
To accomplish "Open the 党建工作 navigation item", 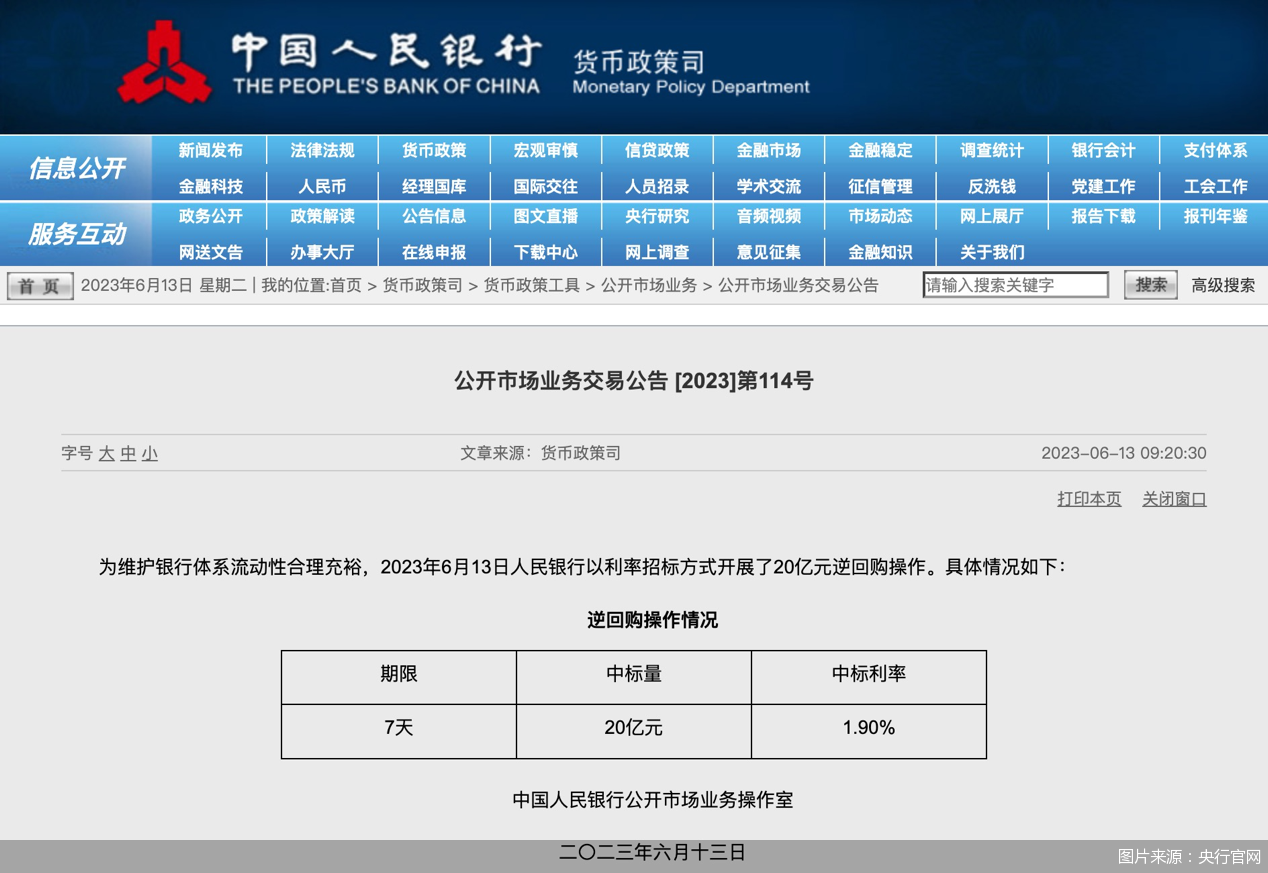I will [1103, 185].
